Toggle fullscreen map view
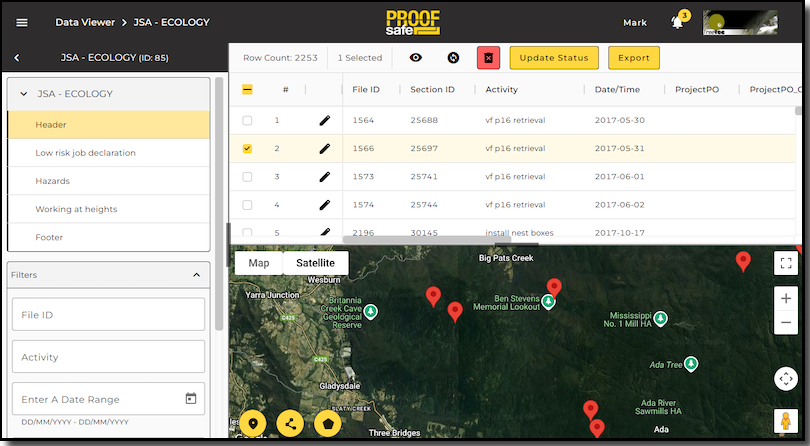The height and width of the screenshot is (446, 810). tap(785, 263)
